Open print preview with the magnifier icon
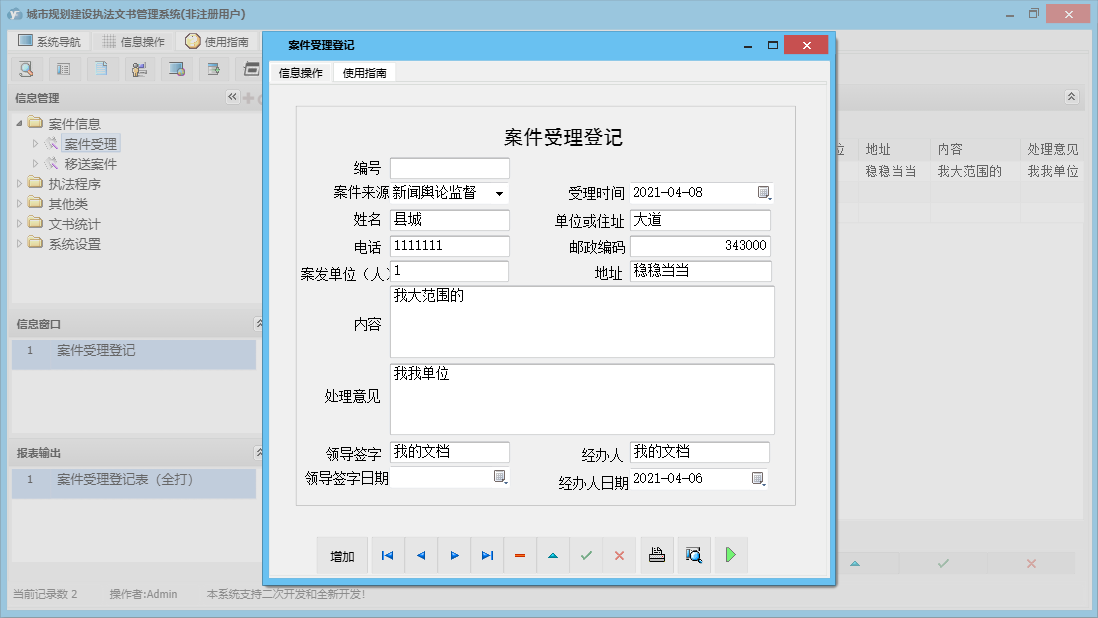 (693, 555)
